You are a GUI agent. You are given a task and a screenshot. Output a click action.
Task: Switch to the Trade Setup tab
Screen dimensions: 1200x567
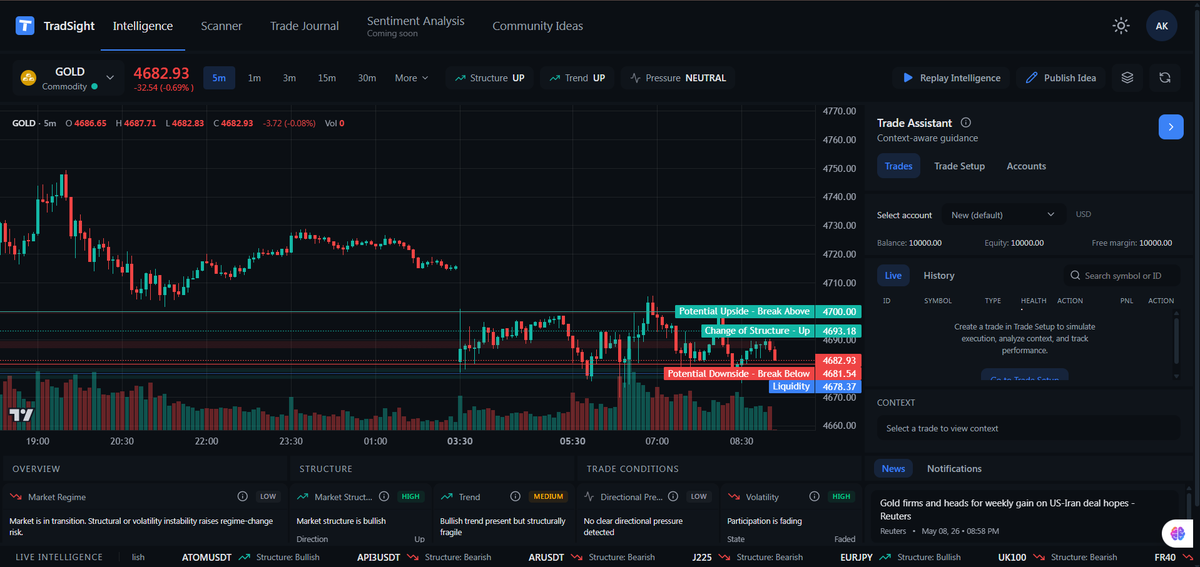coord(959,166)
